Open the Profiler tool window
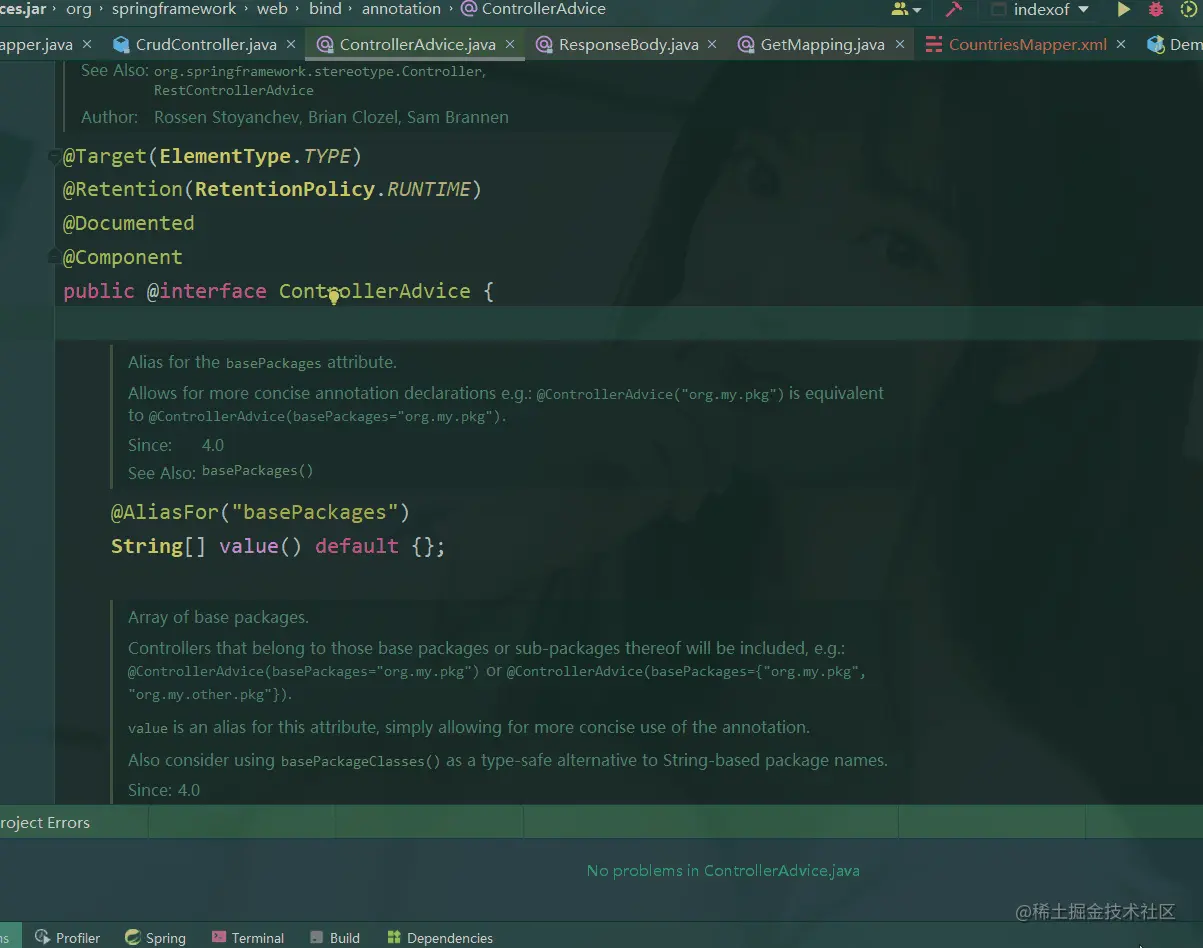Viewport: 1203px width, 948px height. [67, 937]
